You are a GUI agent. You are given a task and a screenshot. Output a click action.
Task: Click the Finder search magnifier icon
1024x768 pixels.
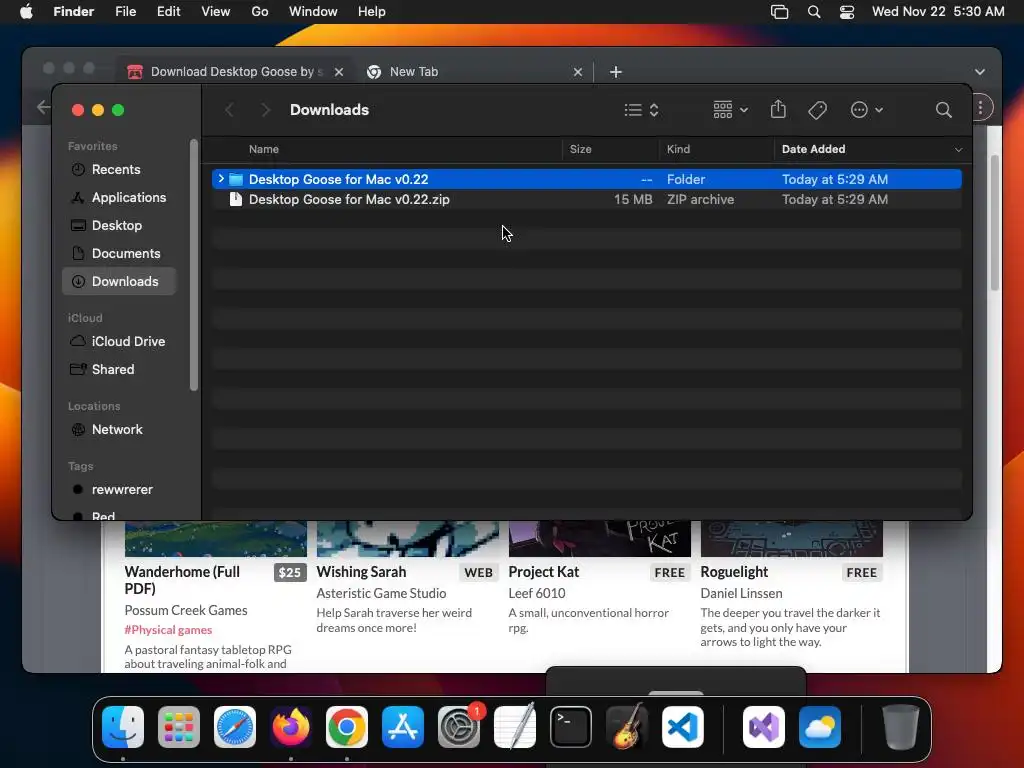pyautogui.click(x=943, y=110)
